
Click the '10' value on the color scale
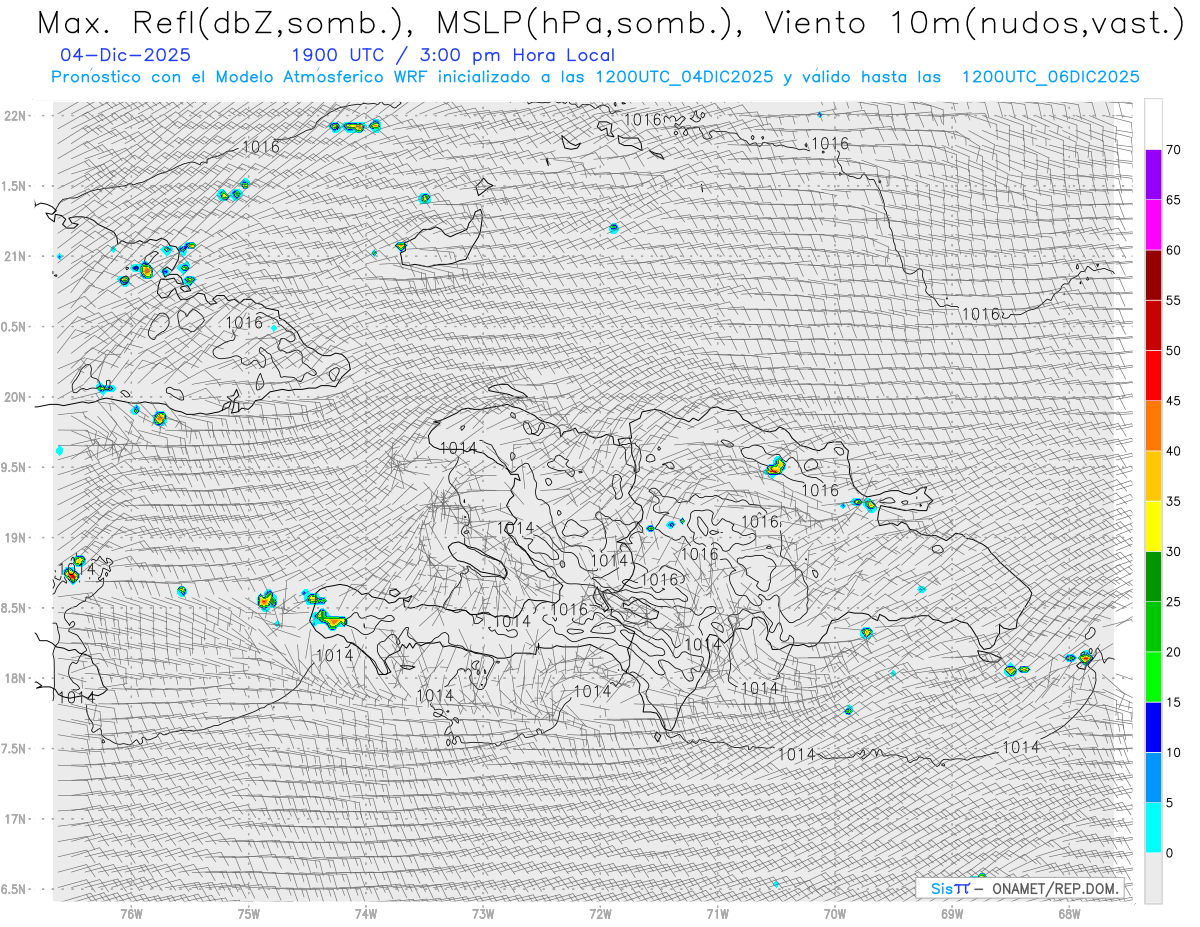(x=1173, y=753)
